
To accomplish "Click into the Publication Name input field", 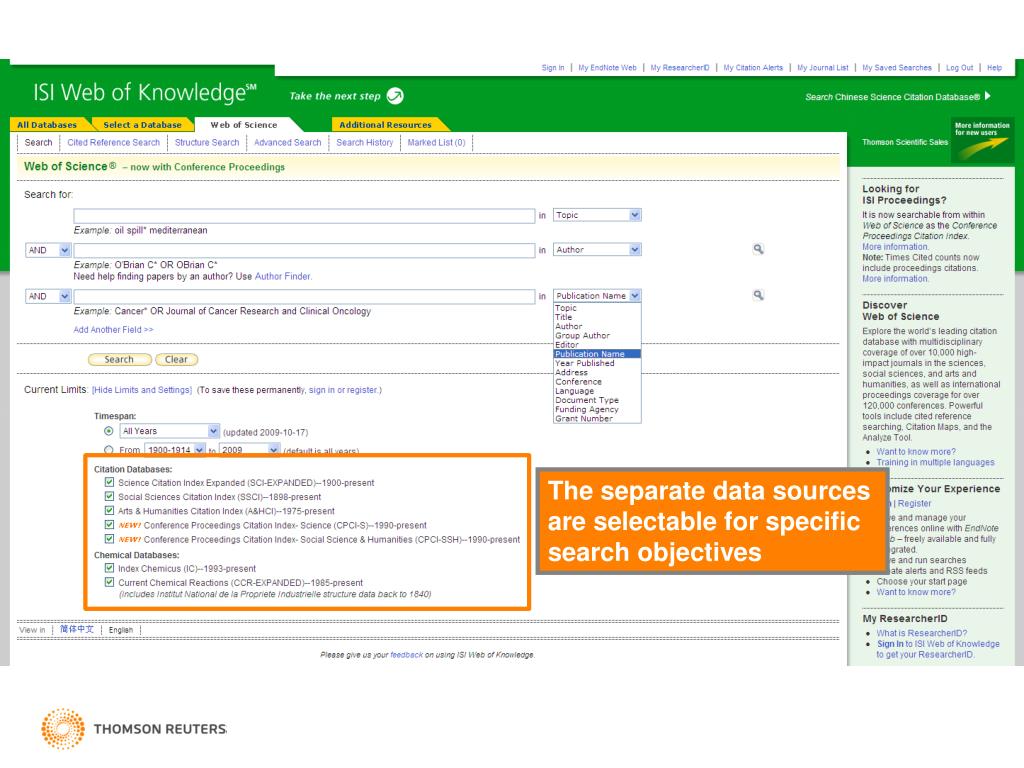I will coord(304,296).
